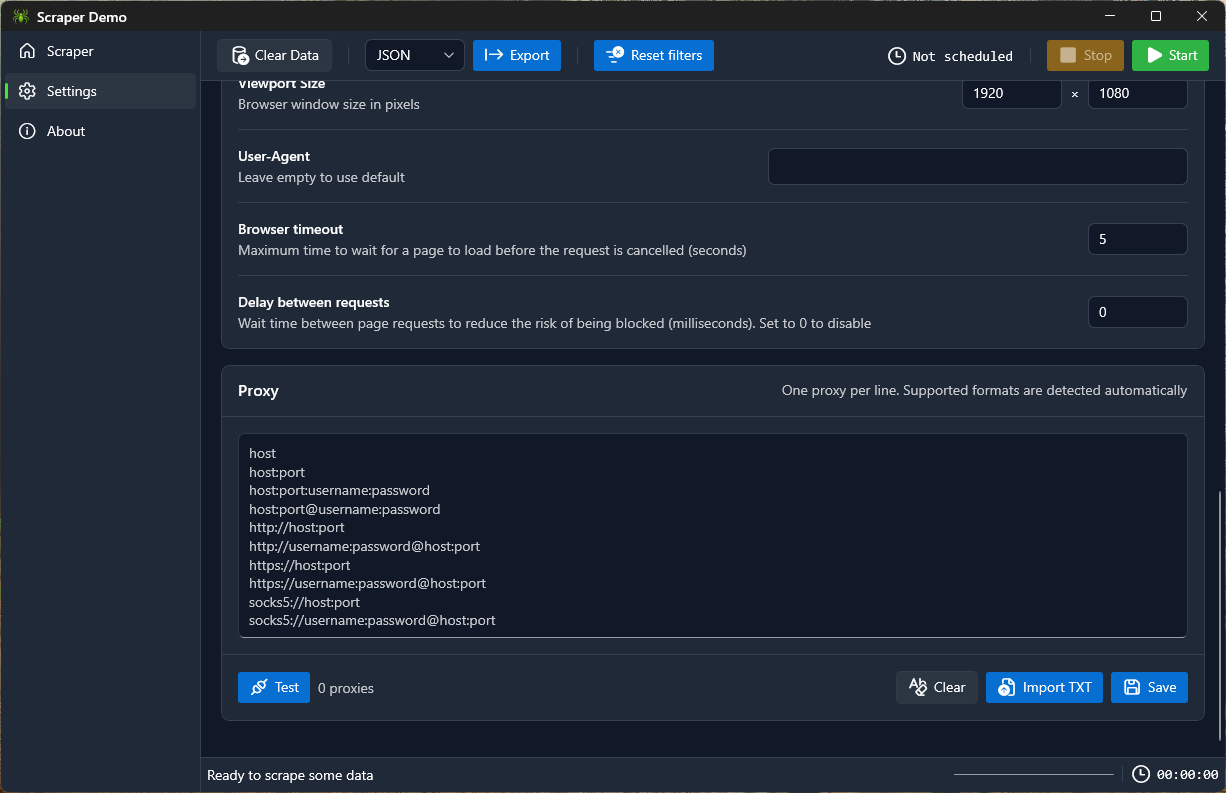
Task: Open the JSON export format dropdown
Action: click(415, 55)
